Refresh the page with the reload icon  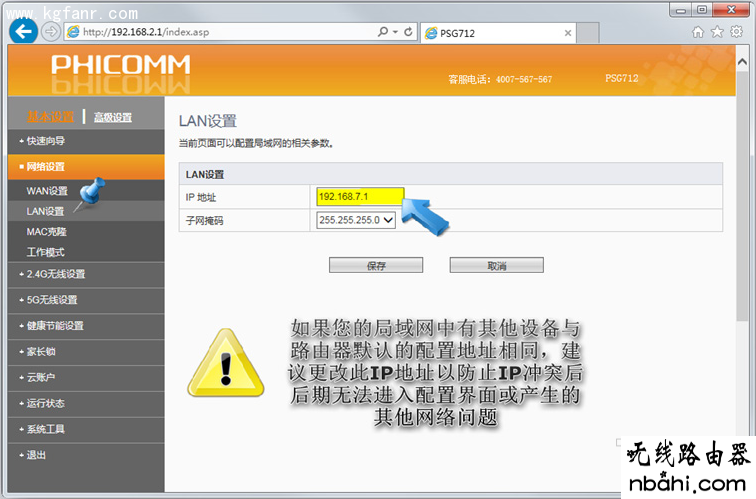pos(408,32)
